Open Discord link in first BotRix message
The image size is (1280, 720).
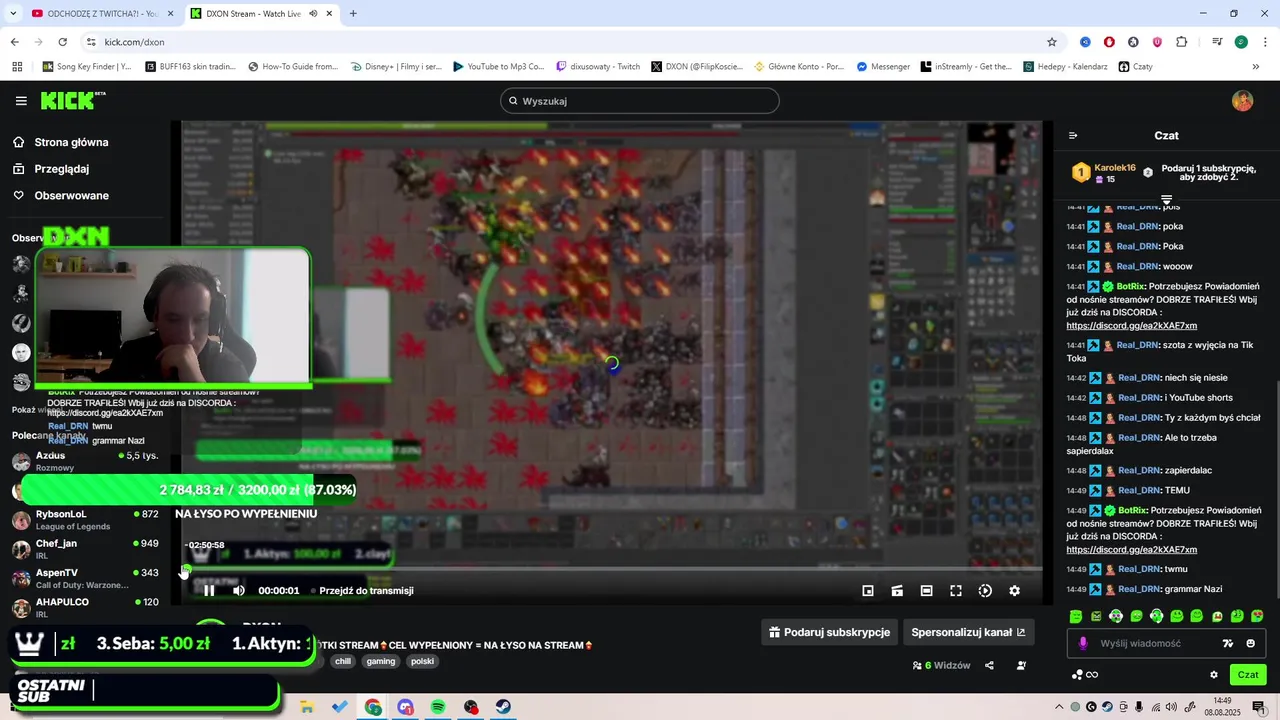click(1131, 326)
